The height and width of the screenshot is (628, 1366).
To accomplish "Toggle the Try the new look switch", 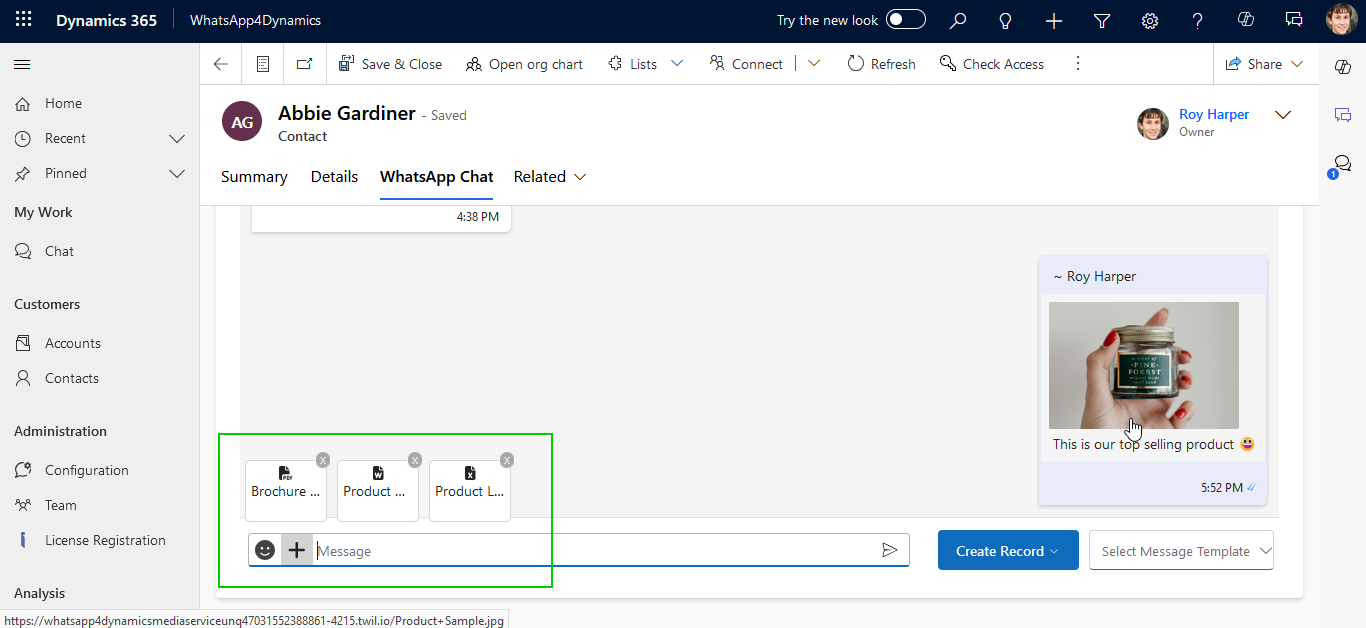I will (905, 20).
